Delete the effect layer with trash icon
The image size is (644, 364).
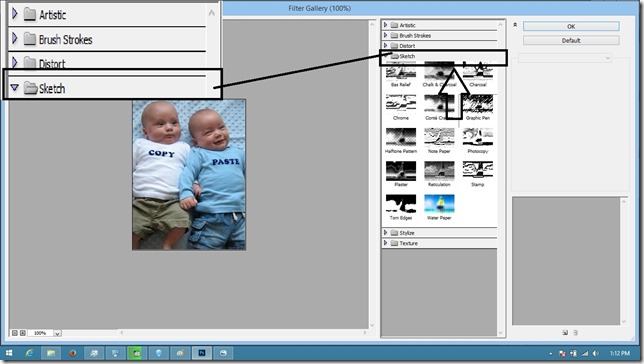coord(575,332)
